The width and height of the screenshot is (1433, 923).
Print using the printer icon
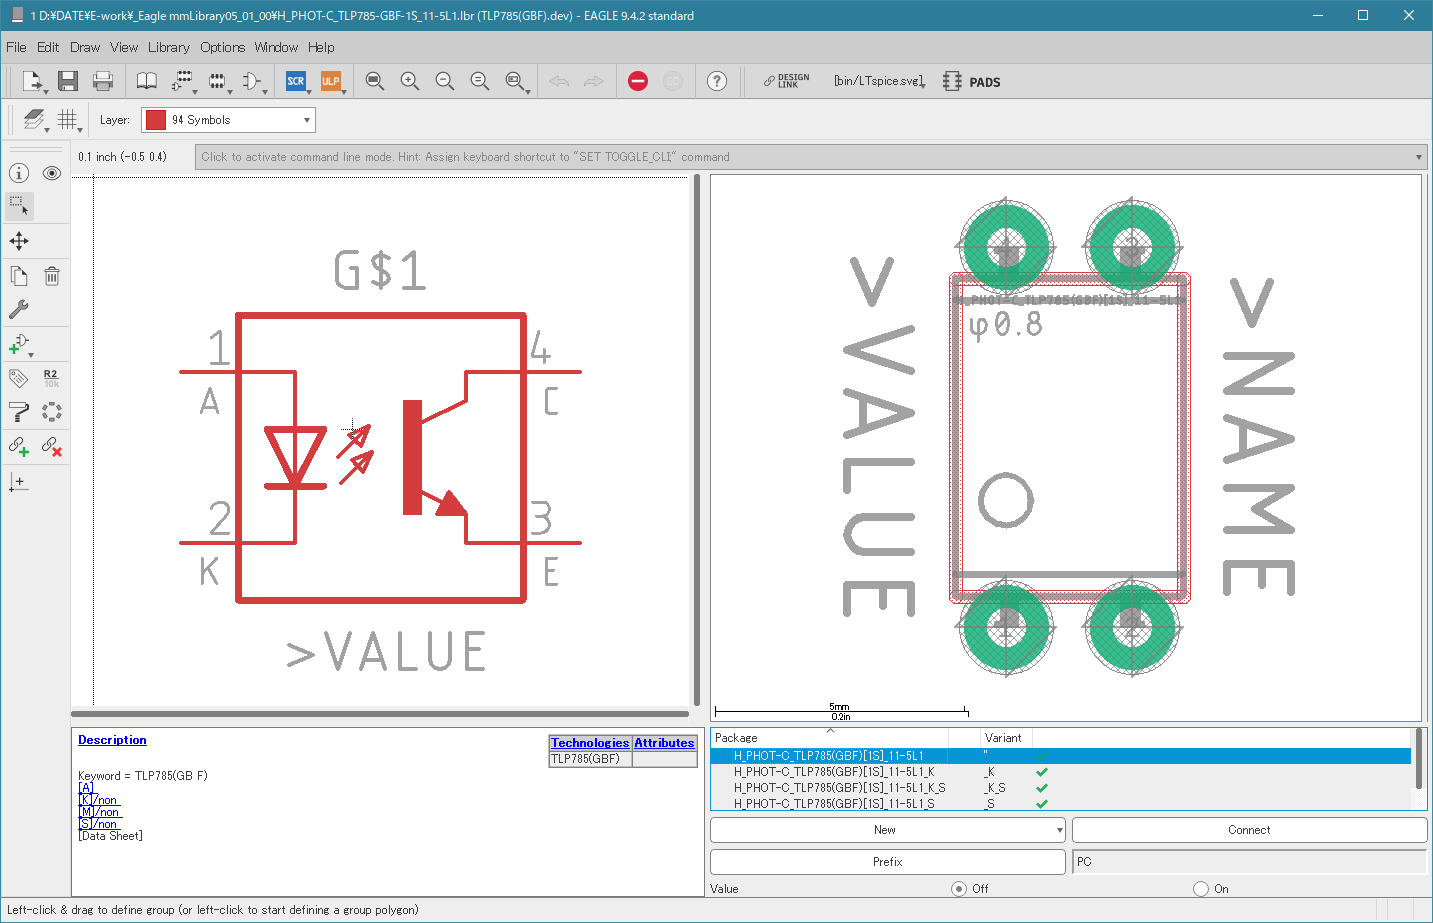(103, 81)
